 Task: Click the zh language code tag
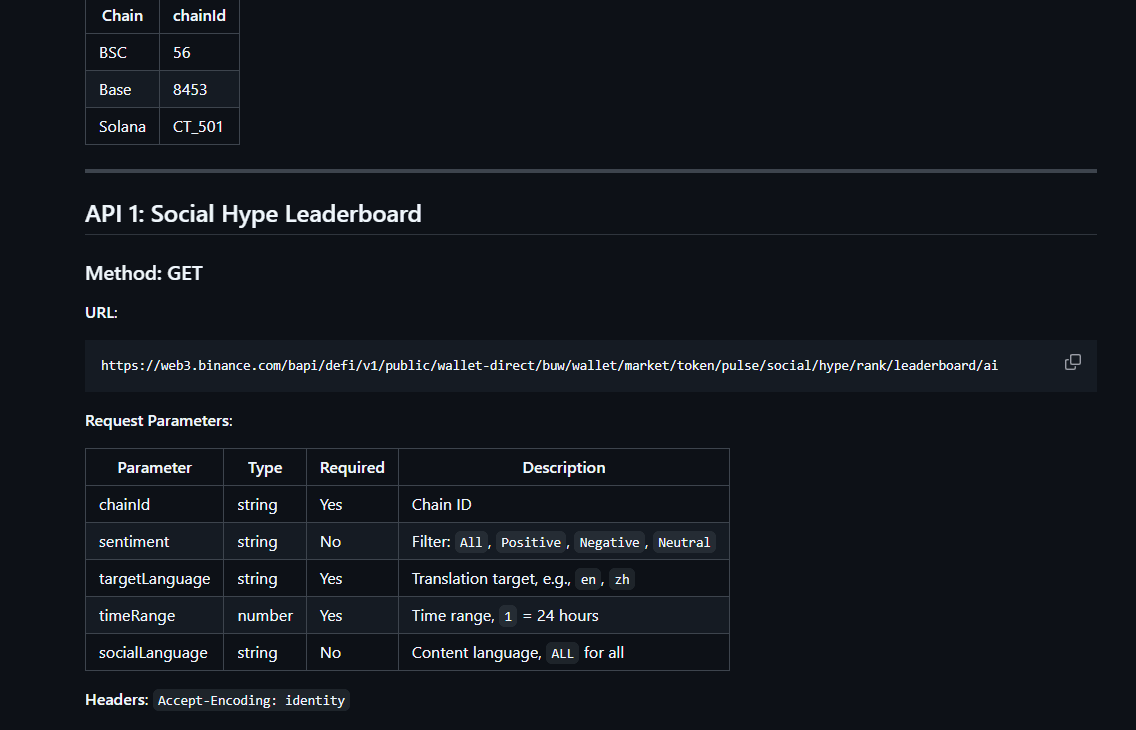pos(622,579)
